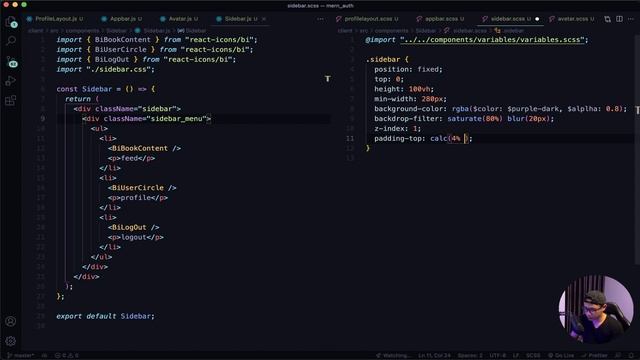Image resolution: width=640 pixels, height=360 pixels.
Task: Change language mode via SCSS indicator
Action: point(533,356)
